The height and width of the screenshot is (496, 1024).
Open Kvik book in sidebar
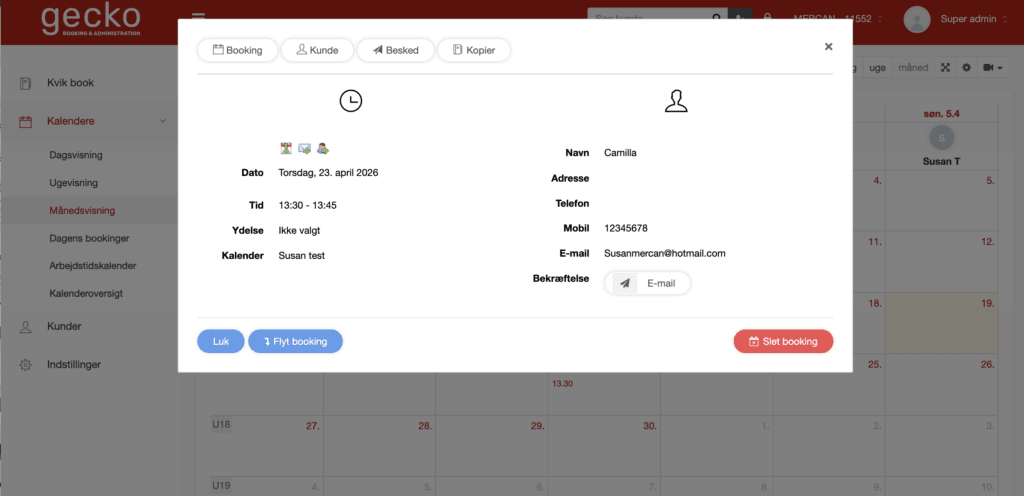70,83
